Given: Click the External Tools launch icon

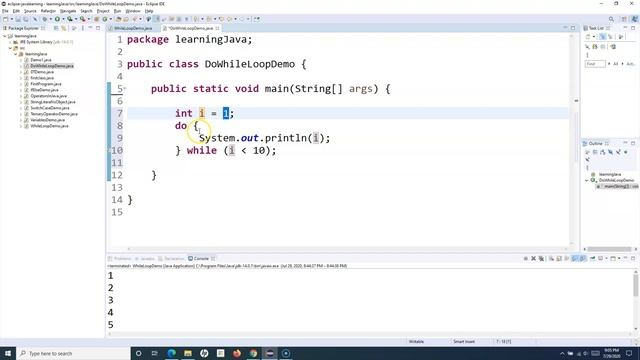Looking at the screenshot, I should coord(83,19).
